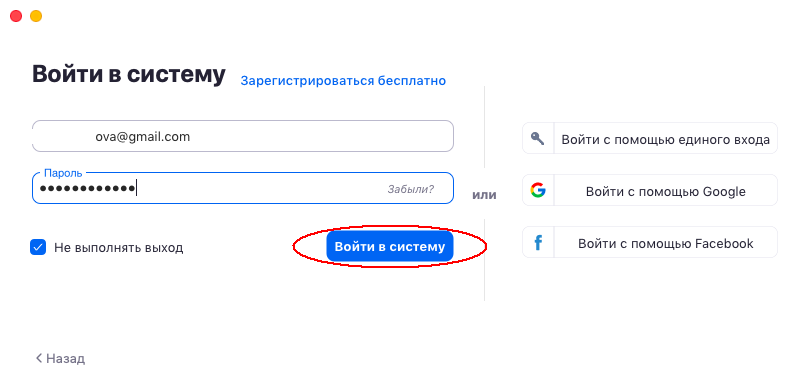Image resolution: width=808 pixels, height=385 pixels.
Task: Click the "Войти в систему" heading
Action: pos(129,75)
